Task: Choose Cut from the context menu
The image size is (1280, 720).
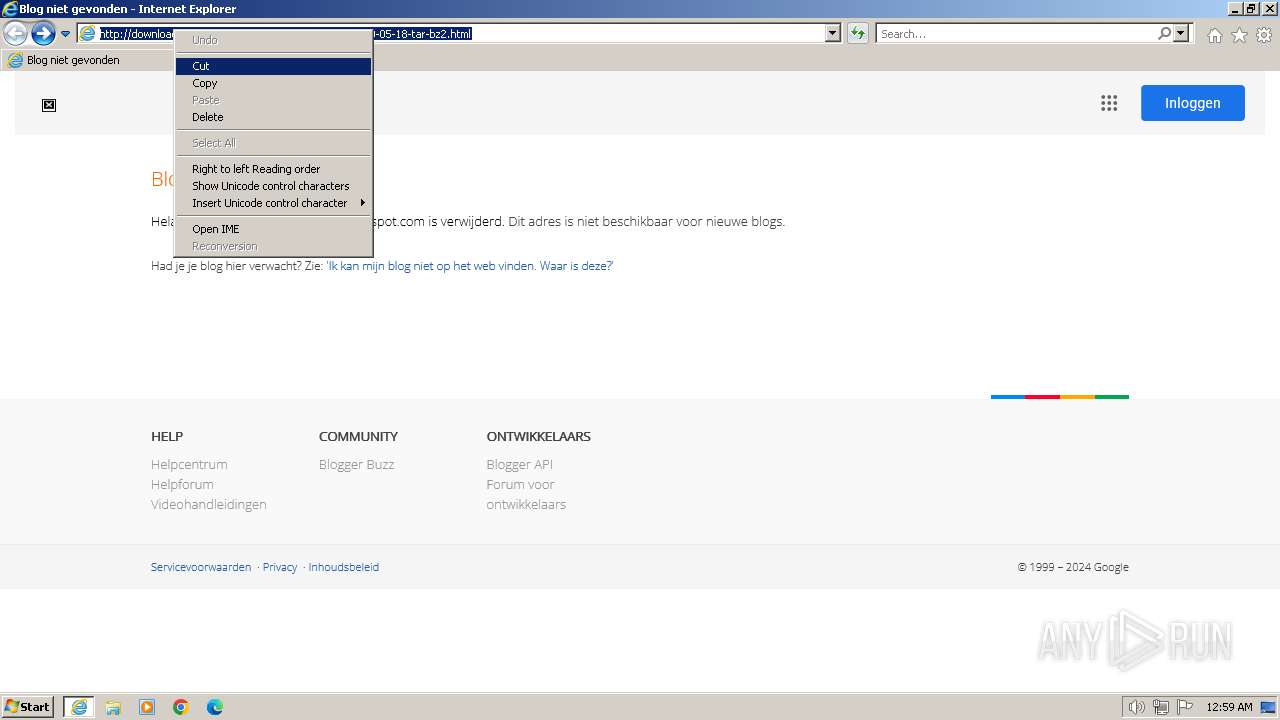Action: tap(273, 66)
